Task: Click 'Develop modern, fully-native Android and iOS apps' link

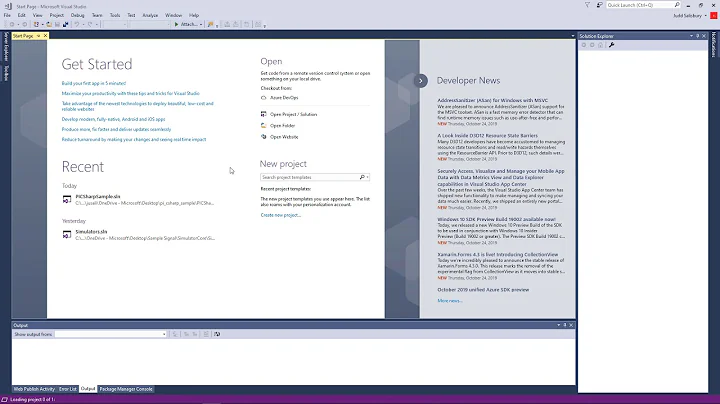Action: point(113,119)
